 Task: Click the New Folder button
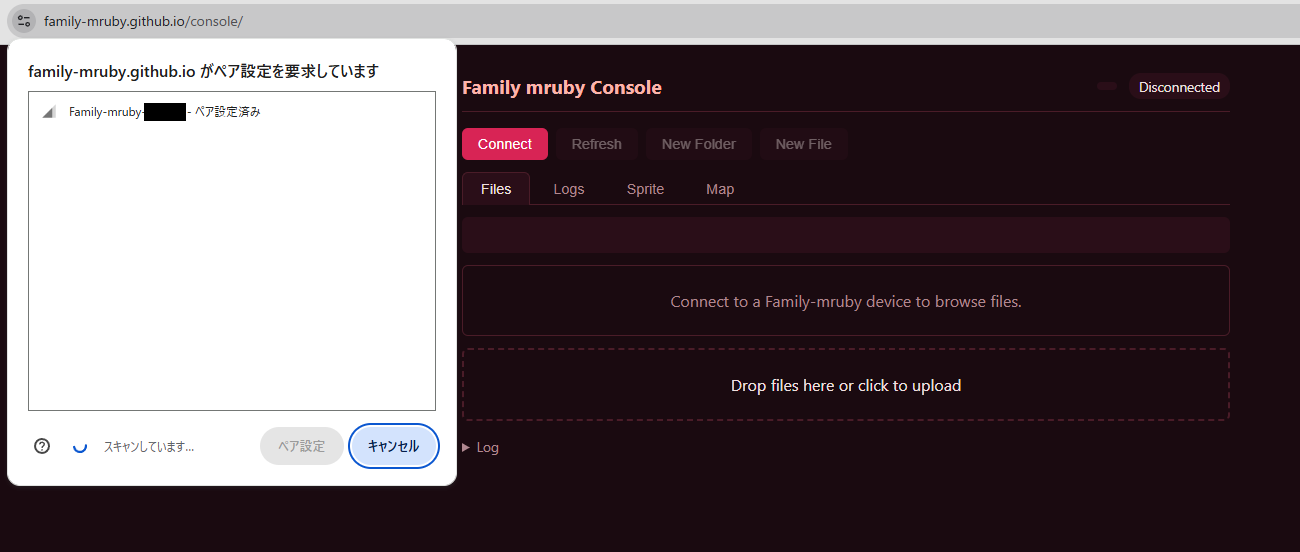click(699, 144)
